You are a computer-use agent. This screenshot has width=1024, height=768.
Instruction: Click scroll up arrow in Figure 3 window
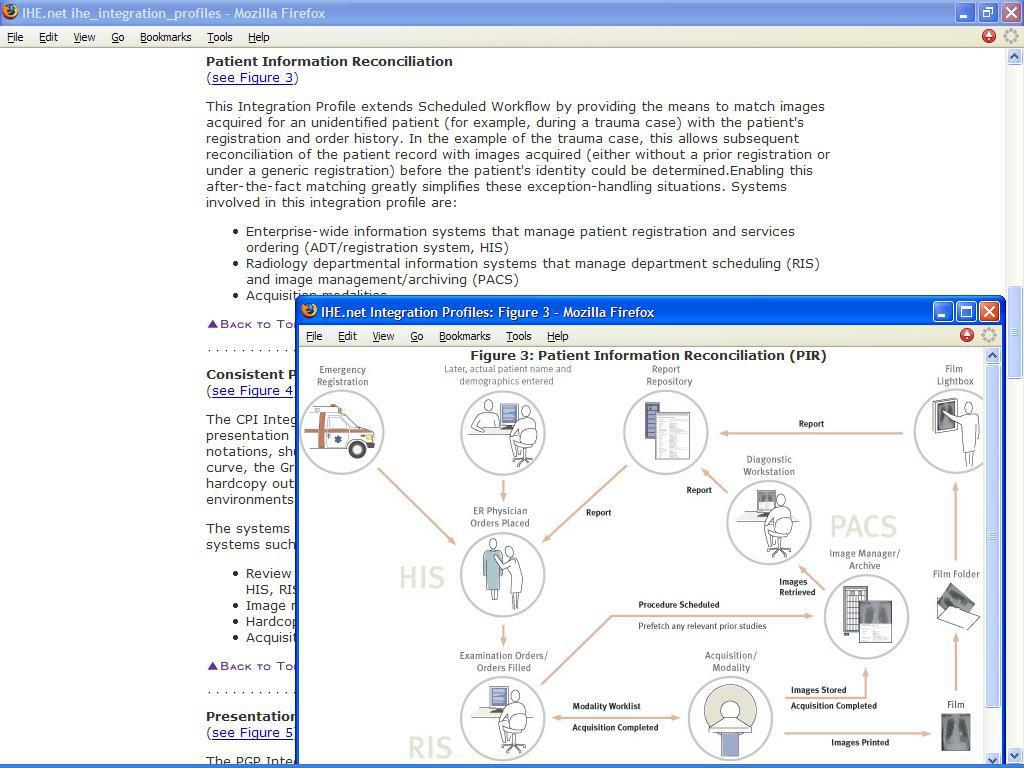[x=992, y=356]
